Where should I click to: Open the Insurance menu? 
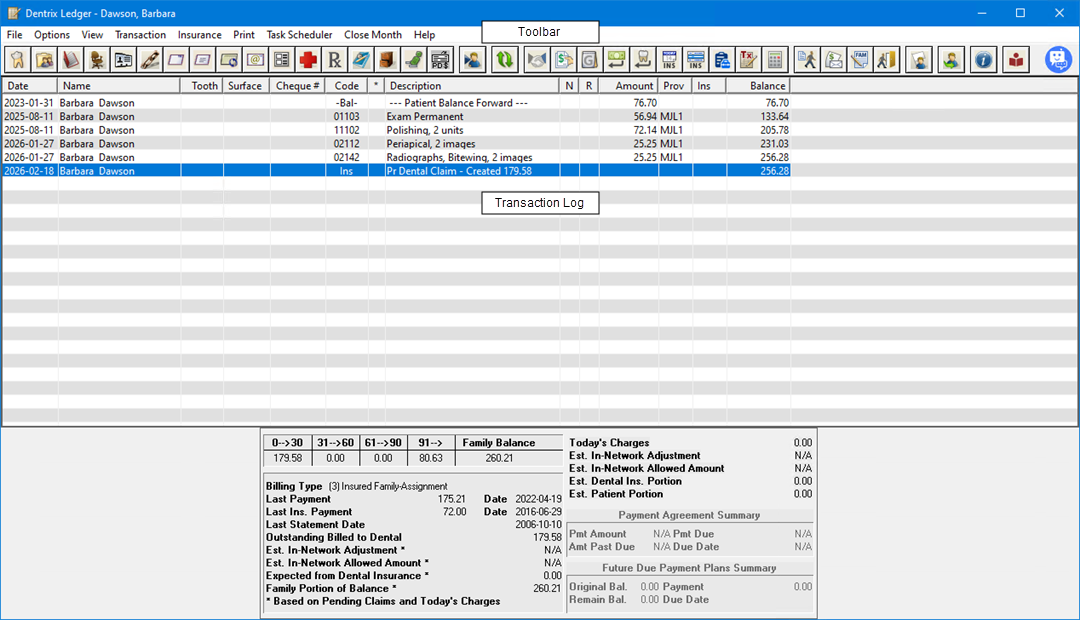point(199,35)
